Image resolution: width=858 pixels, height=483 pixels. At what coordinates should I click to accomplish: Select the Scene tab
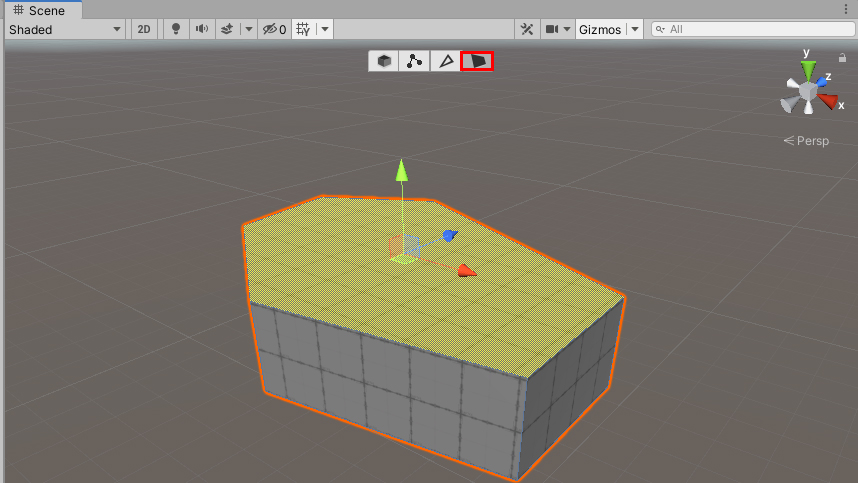pos(40,10)
